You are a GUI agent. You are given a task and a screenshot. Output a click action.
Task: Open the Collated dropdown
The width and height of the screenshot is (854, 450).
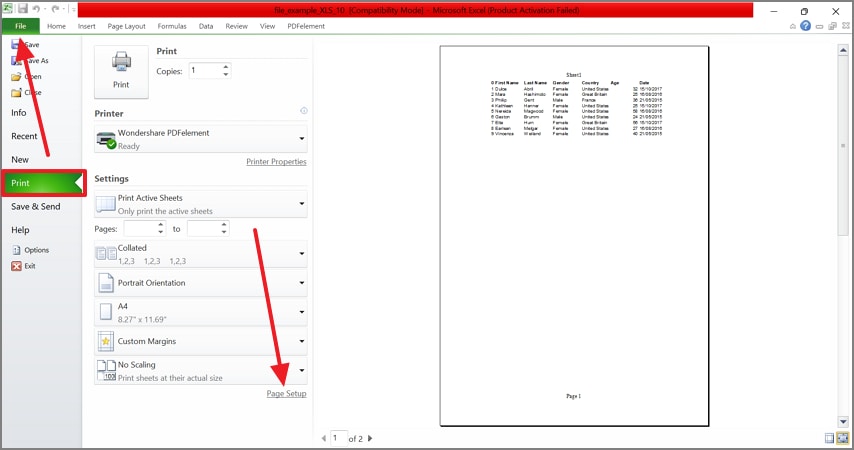(201, 254)
